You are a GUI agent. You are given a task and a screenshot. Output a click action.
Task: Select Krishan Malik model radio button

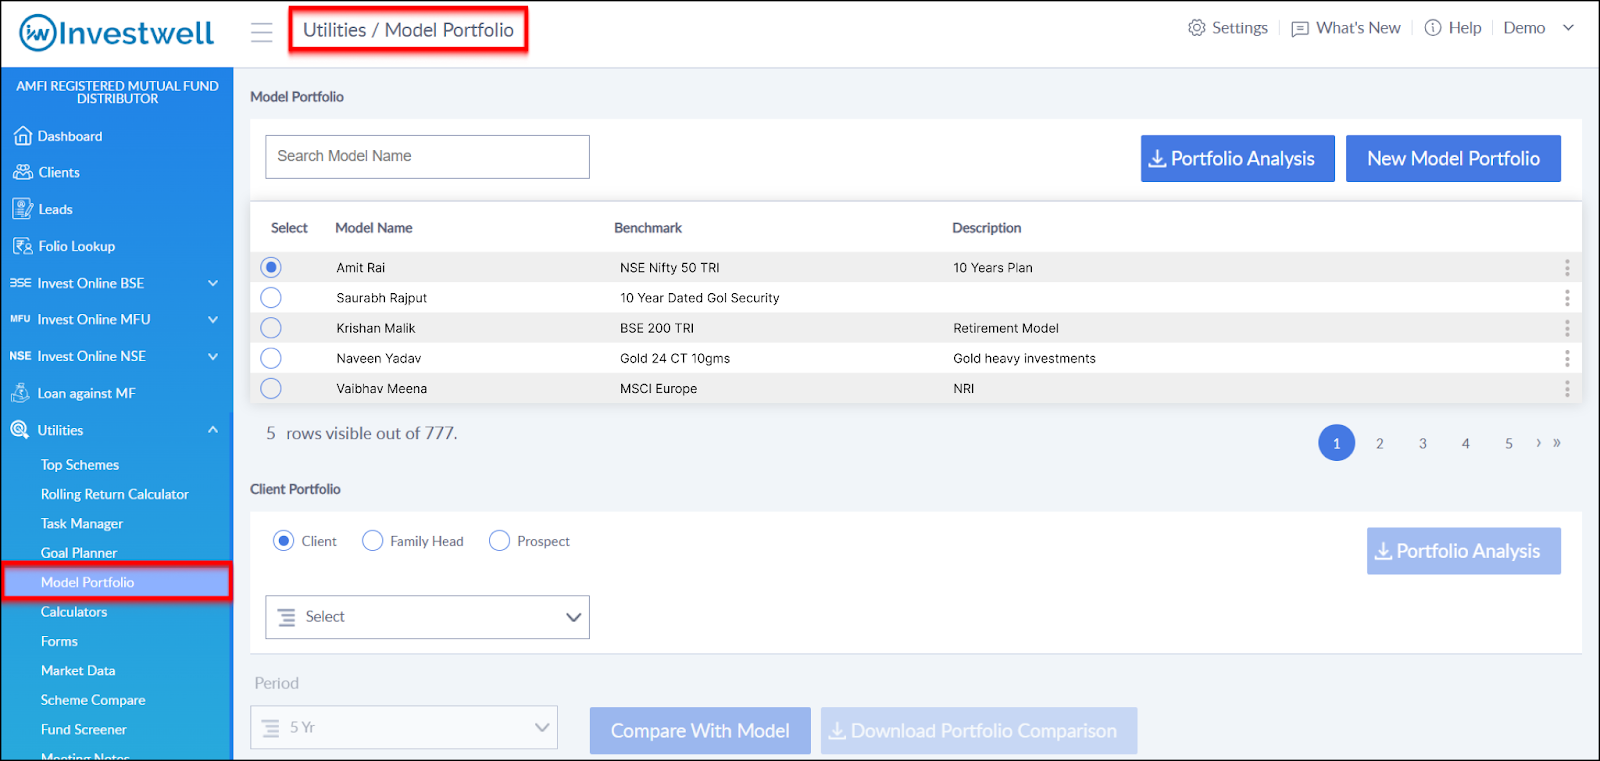pyautogui.click(x=271, y=328)
